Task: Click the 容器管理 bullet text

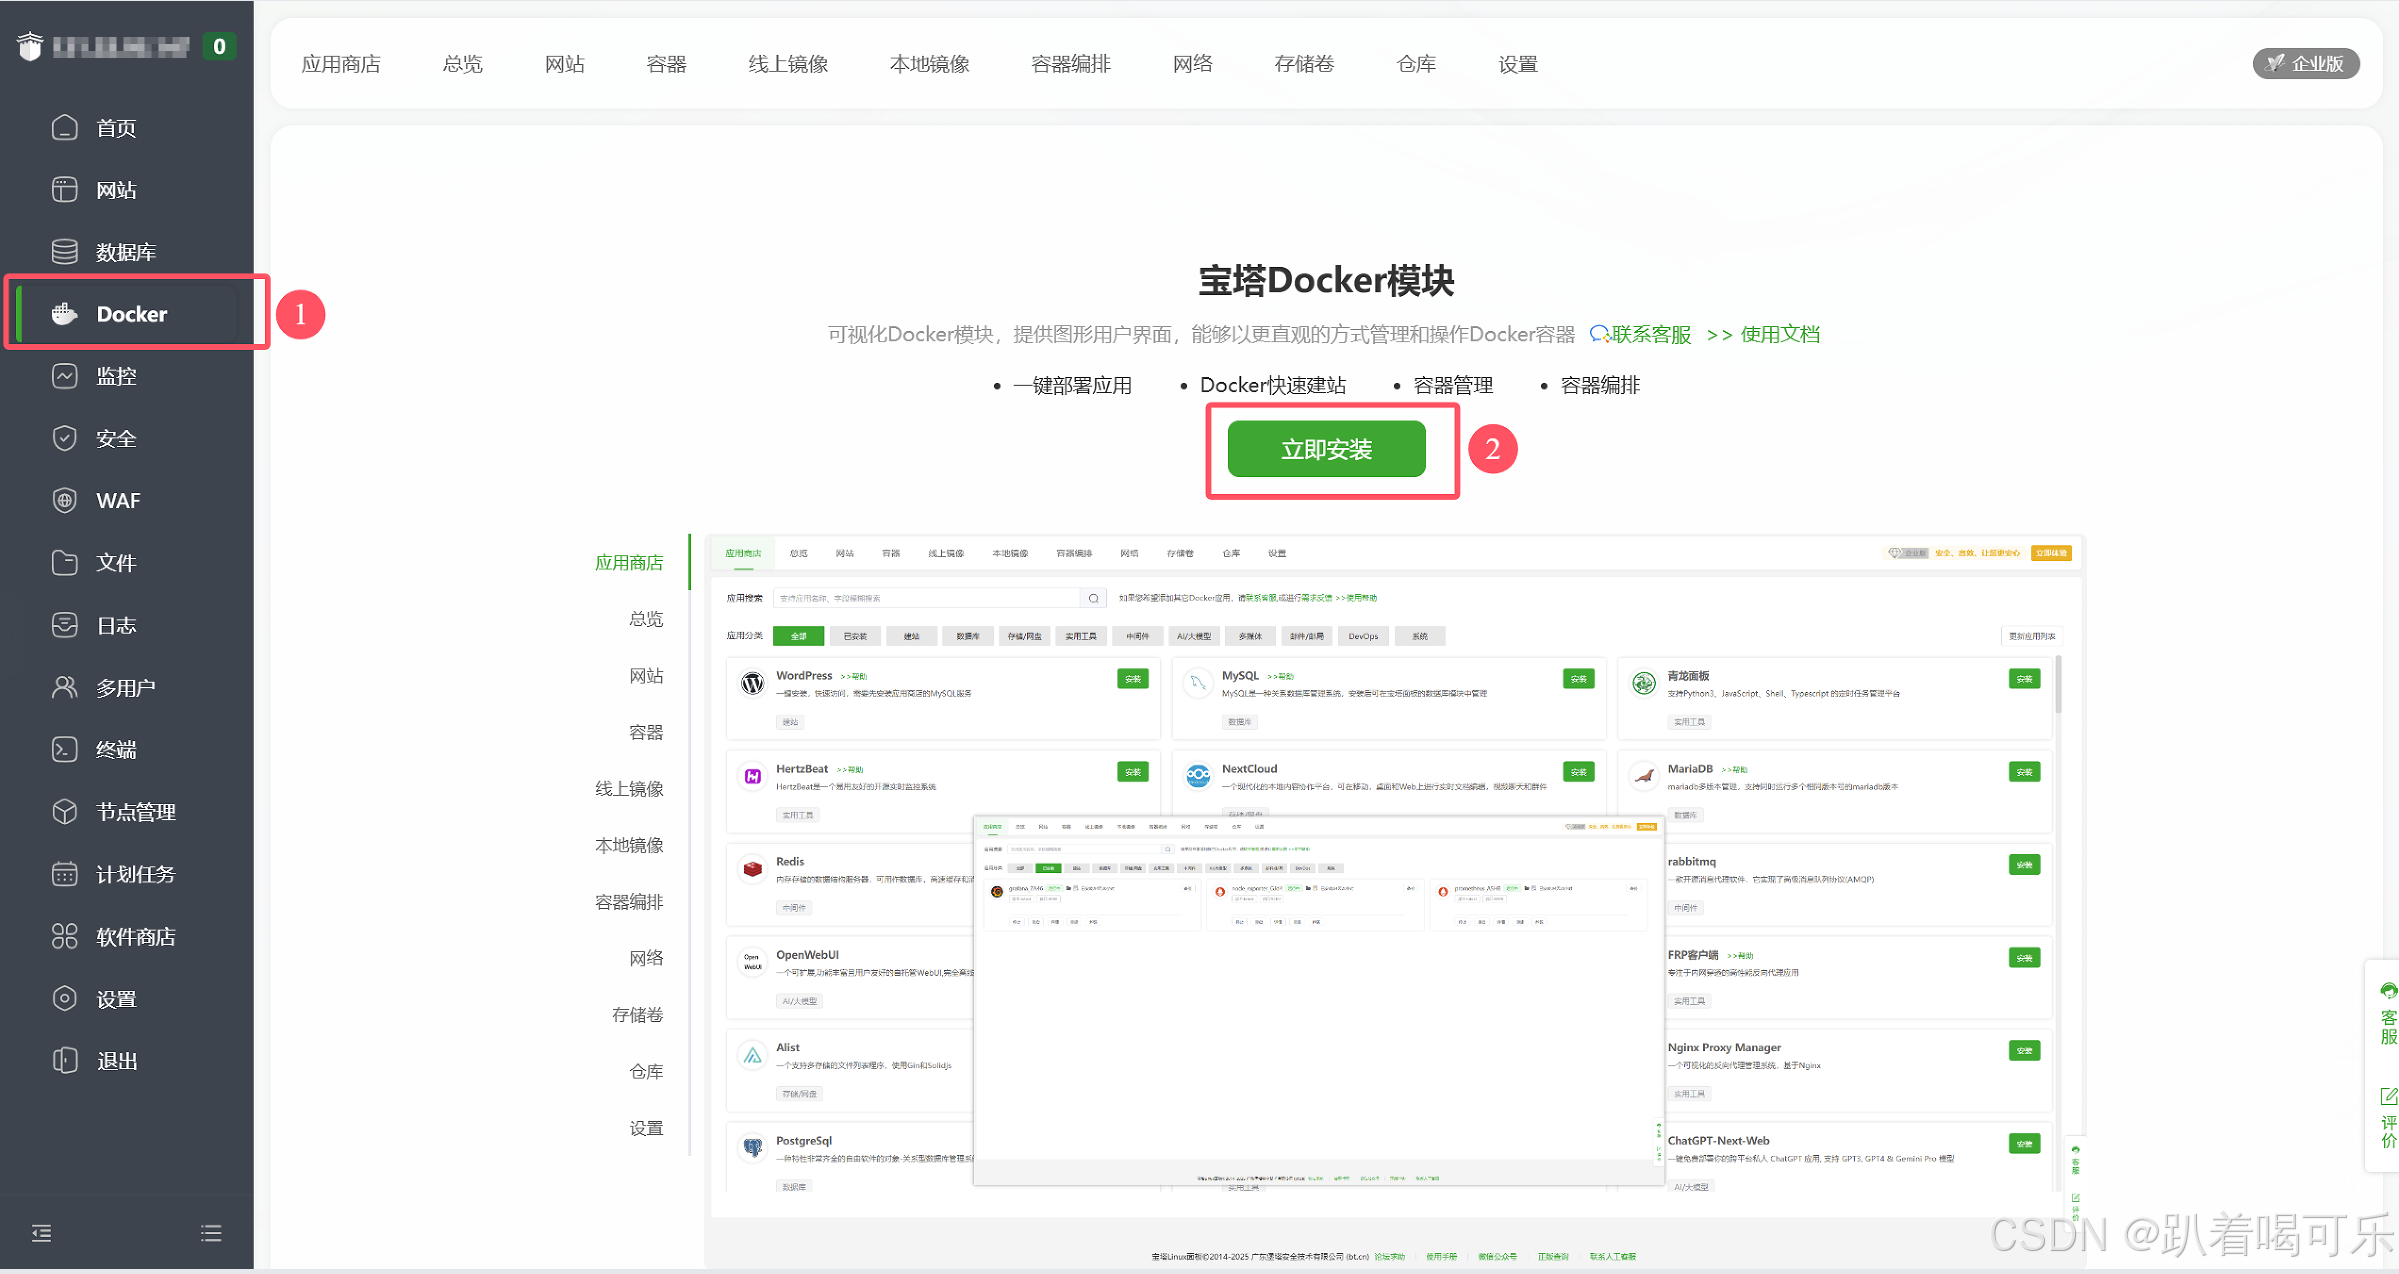Action: [x=1453, y=385]
